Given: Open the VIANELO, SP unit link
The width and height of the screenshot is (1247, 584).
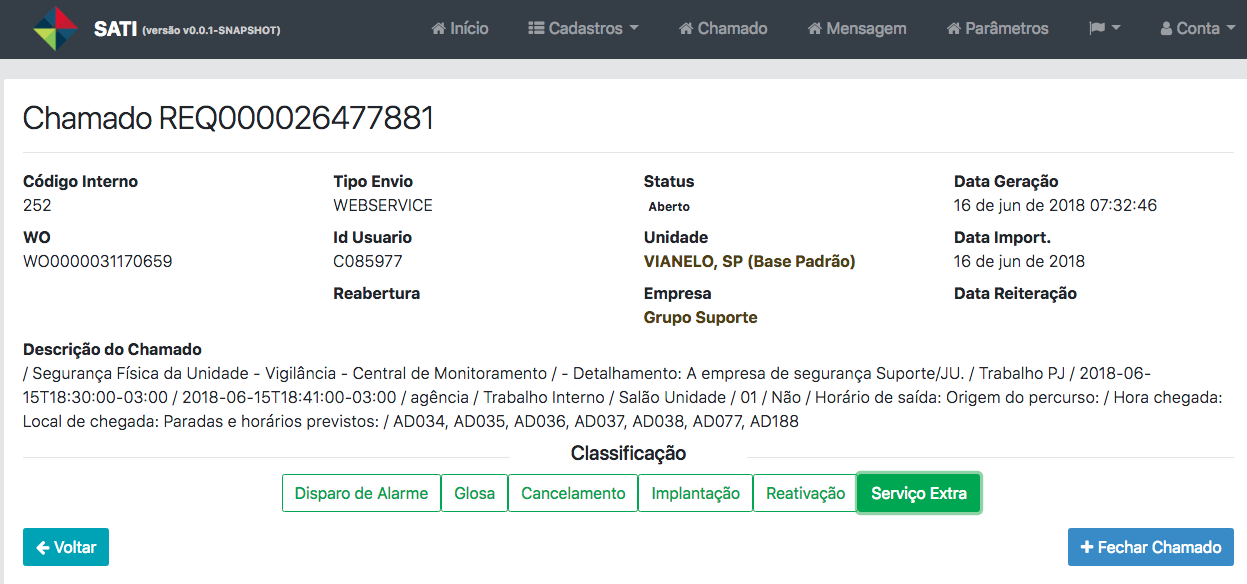Looking at the screenshot, I should point(749,261).
